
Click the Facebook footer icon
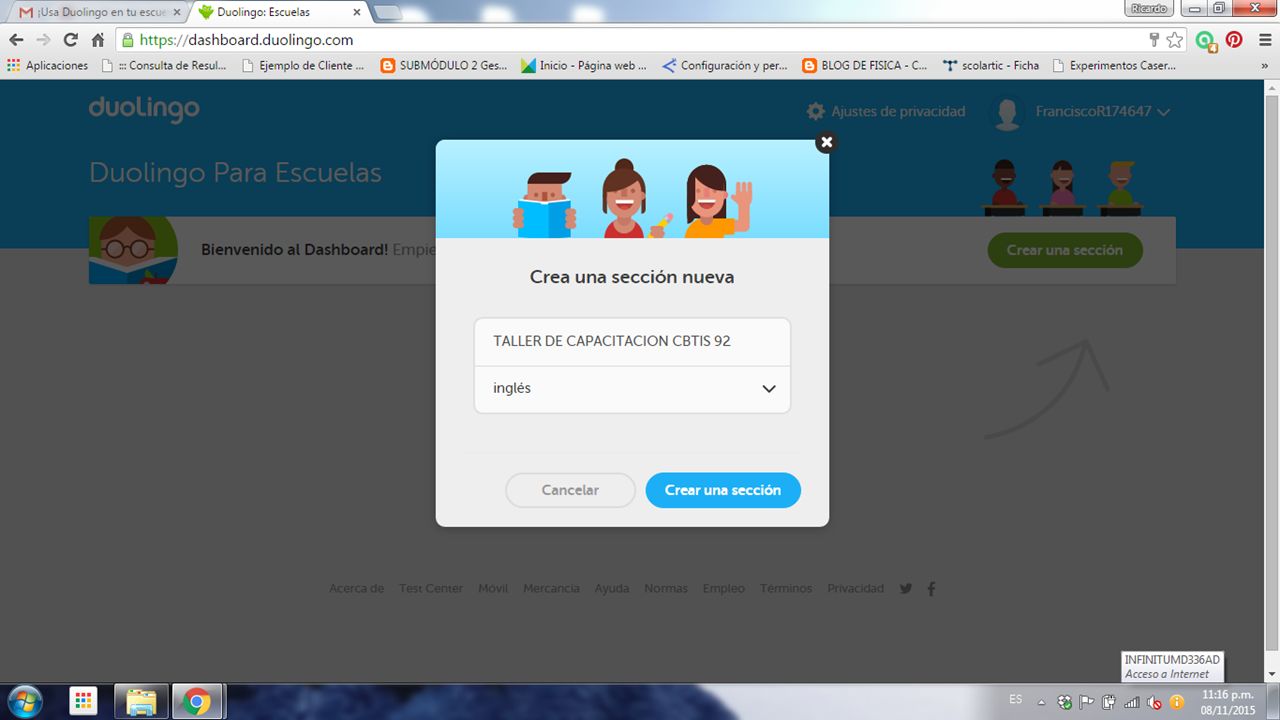coord(931,589)
